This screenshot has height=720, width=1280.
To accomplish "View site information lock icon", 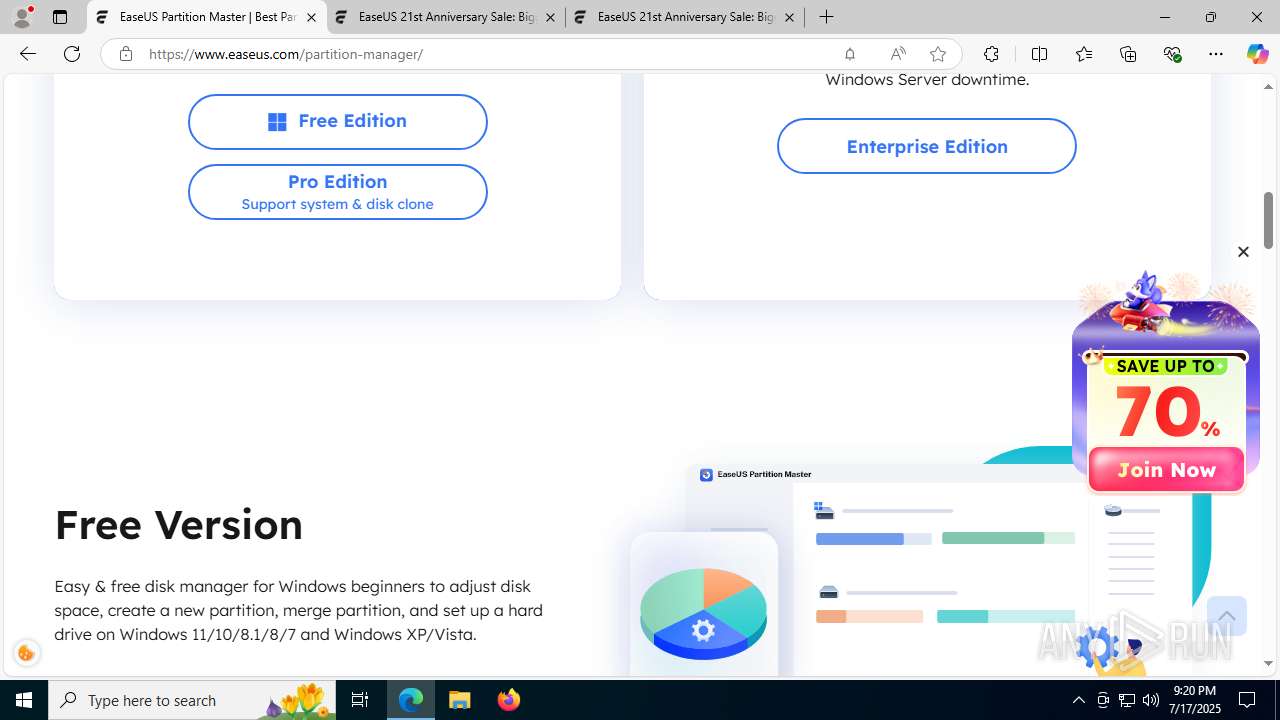I will 125,54.
